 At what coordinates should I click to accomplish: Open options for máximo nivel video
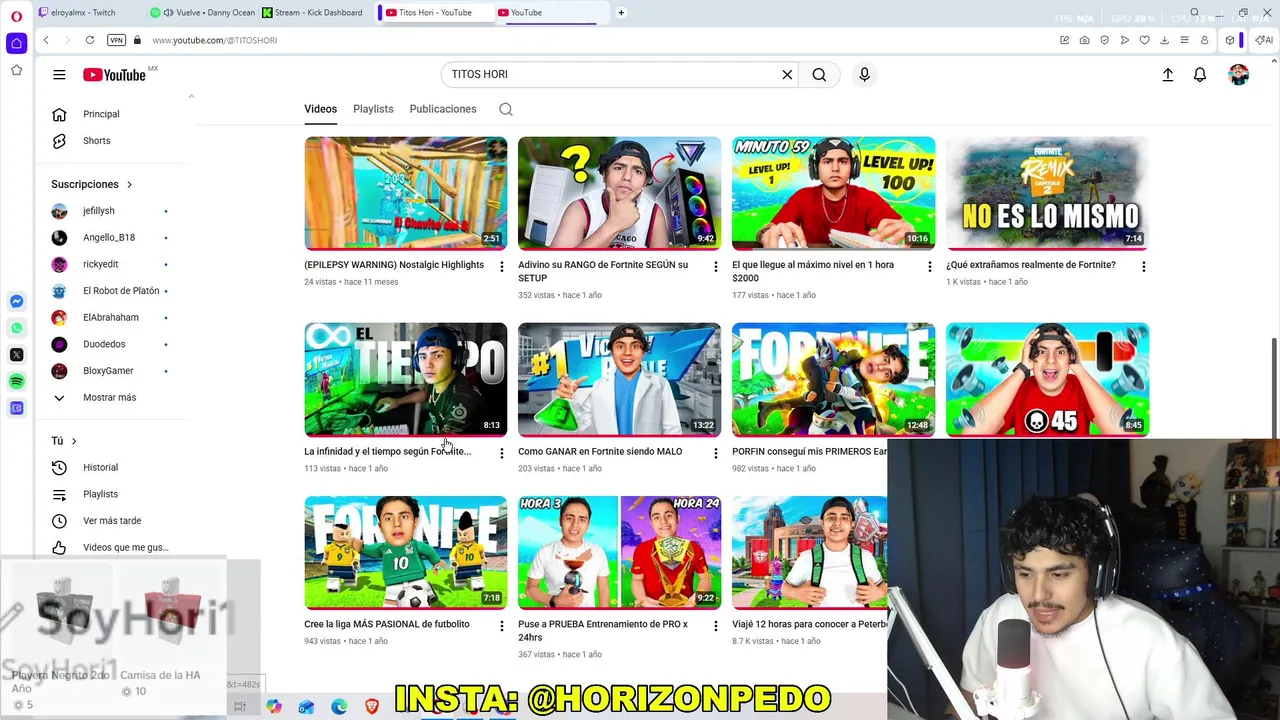click(x=929, y=267)
